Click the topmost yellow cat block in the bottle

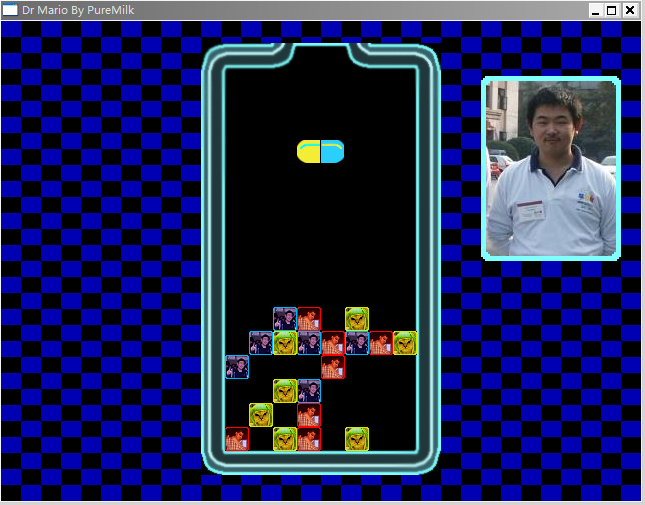tap(357, 319)
